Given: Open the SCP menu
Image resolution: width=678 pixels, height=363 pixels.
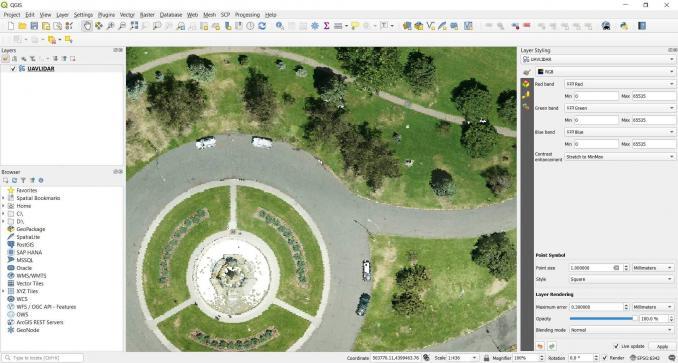Looking at the screenshot, I should pos(225,15).
